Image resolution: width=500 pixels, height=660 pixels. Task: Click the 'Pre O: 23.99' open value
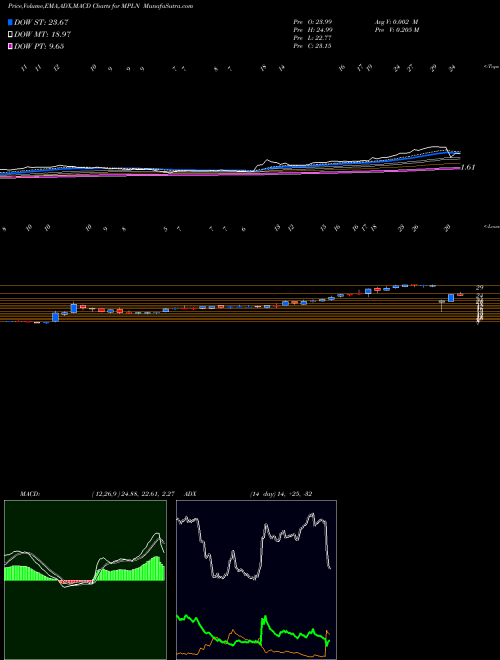313,22
